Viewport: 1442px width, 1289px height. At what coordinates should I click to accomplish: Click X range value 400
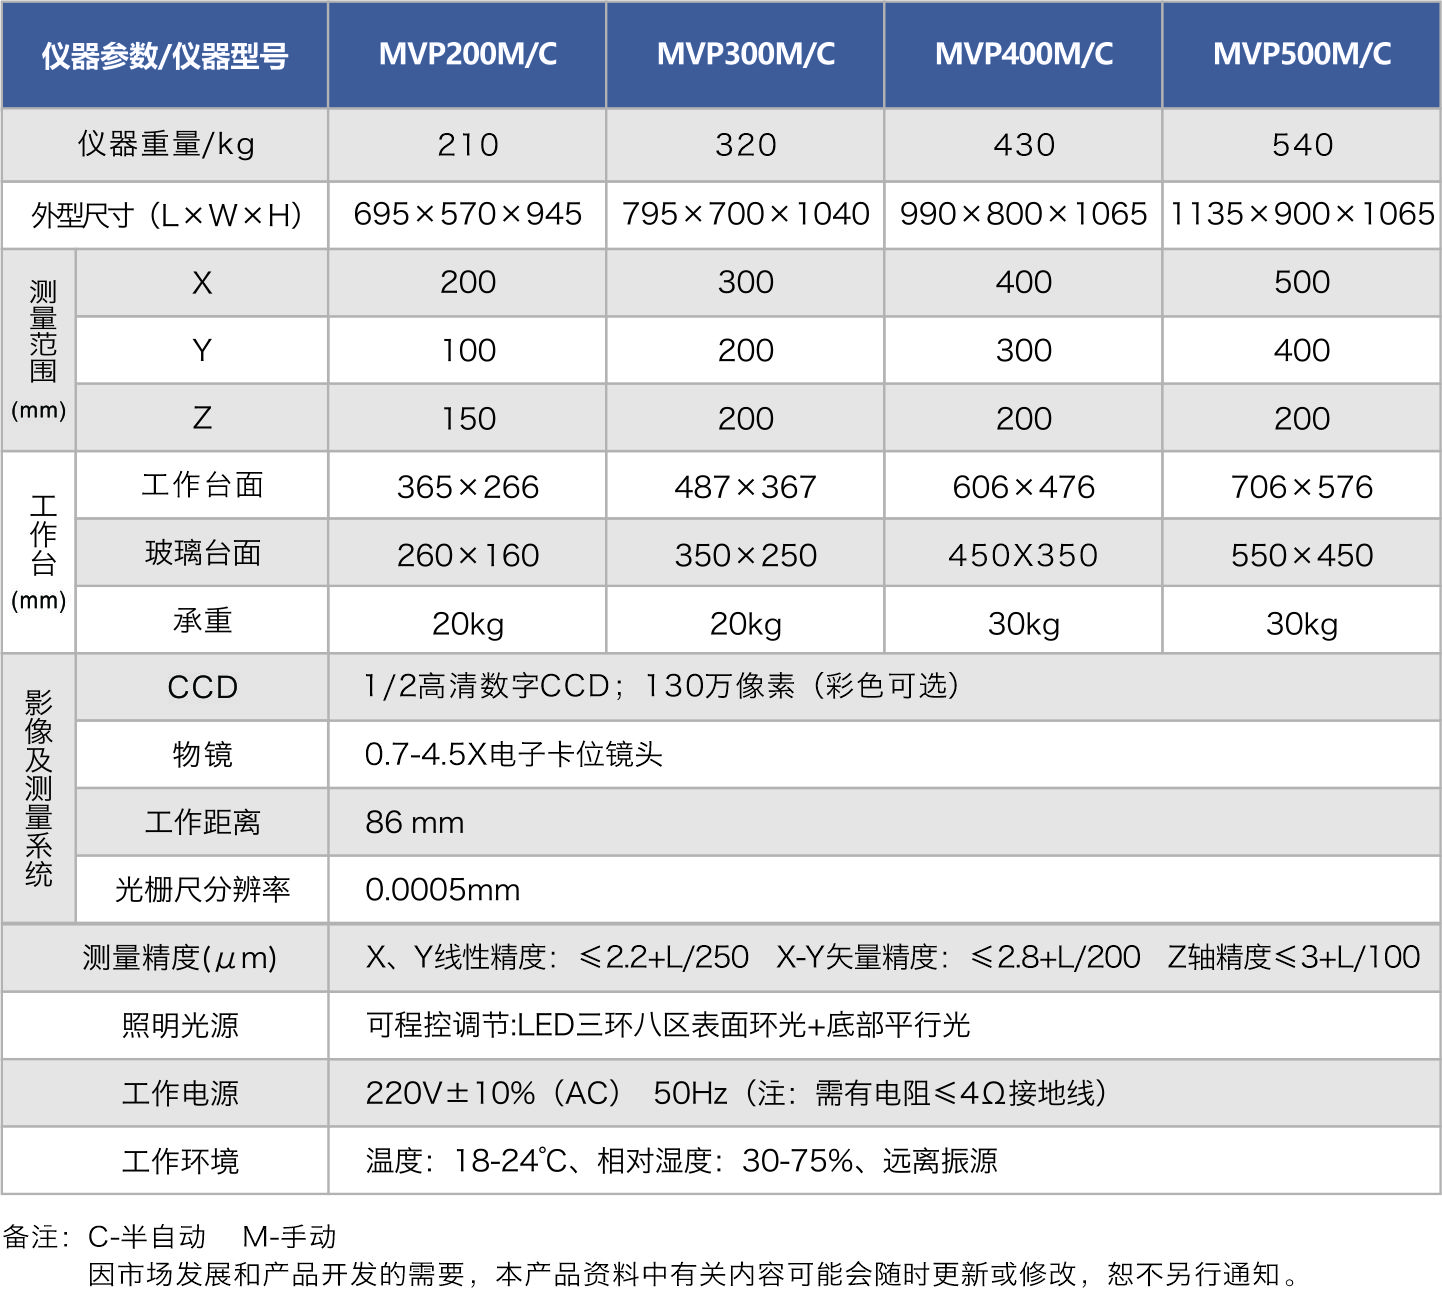pos(1023,283)
